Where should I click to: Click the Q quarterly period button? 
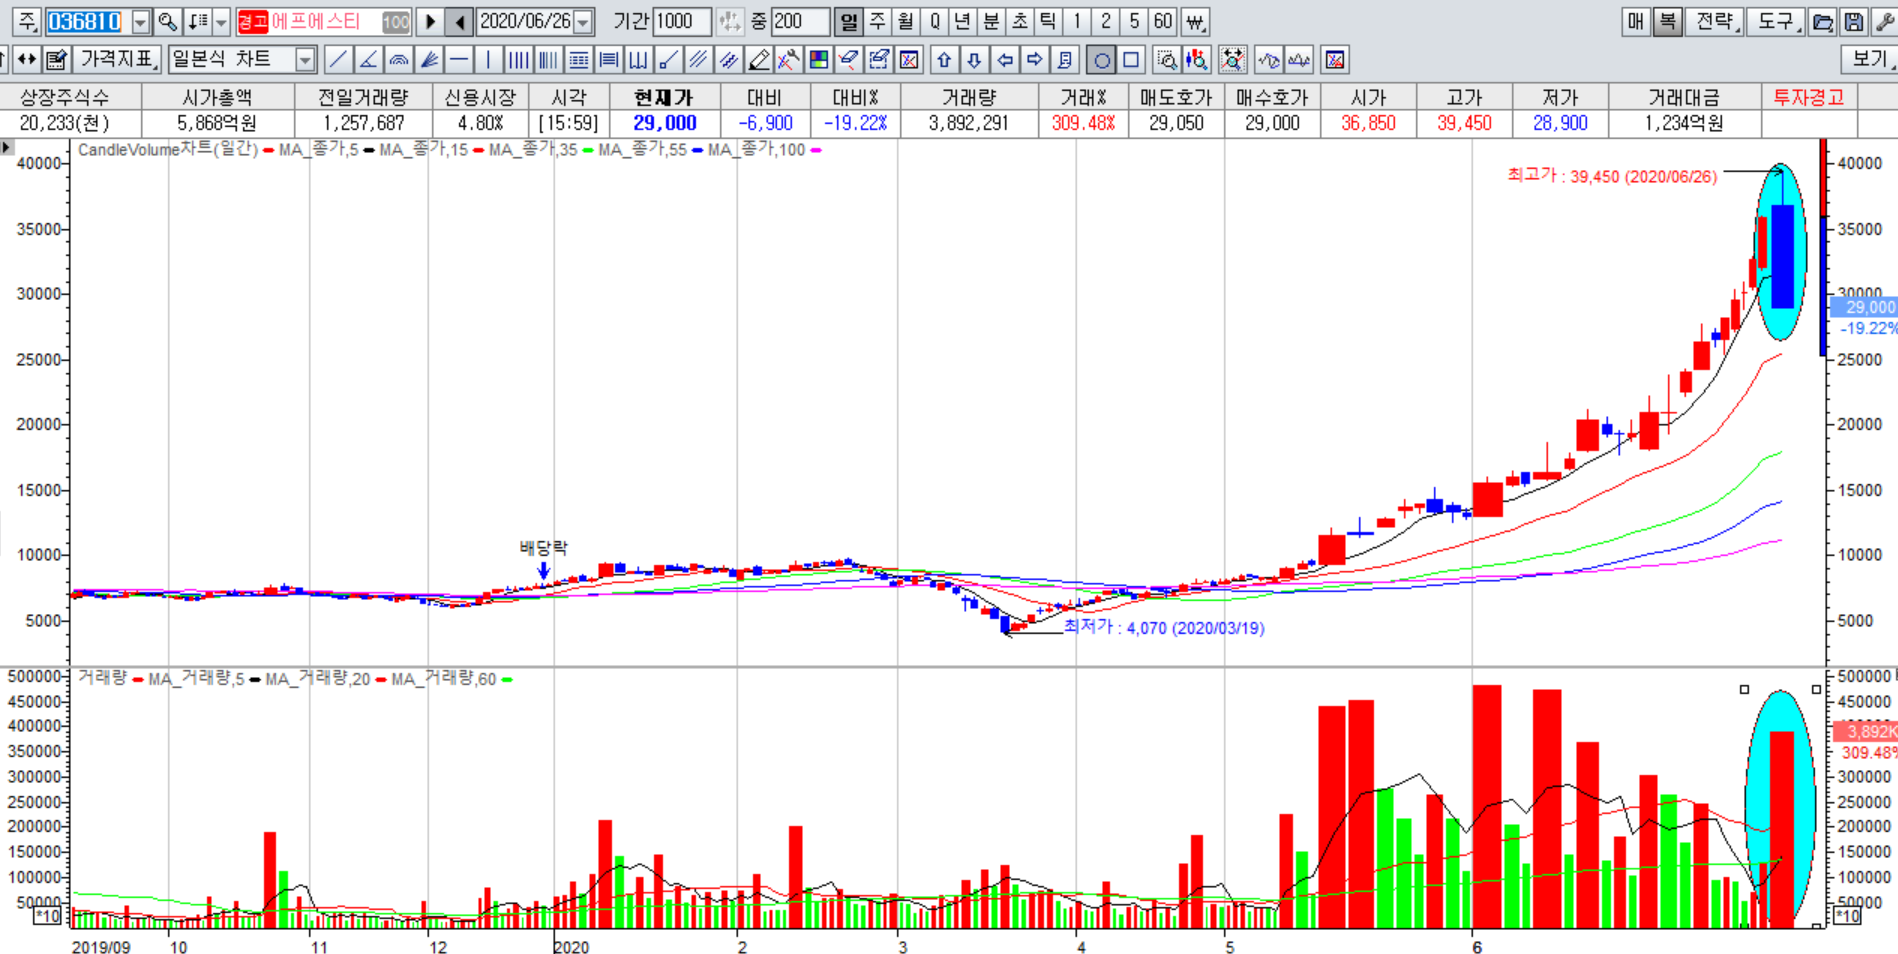(x=934, y=21)
